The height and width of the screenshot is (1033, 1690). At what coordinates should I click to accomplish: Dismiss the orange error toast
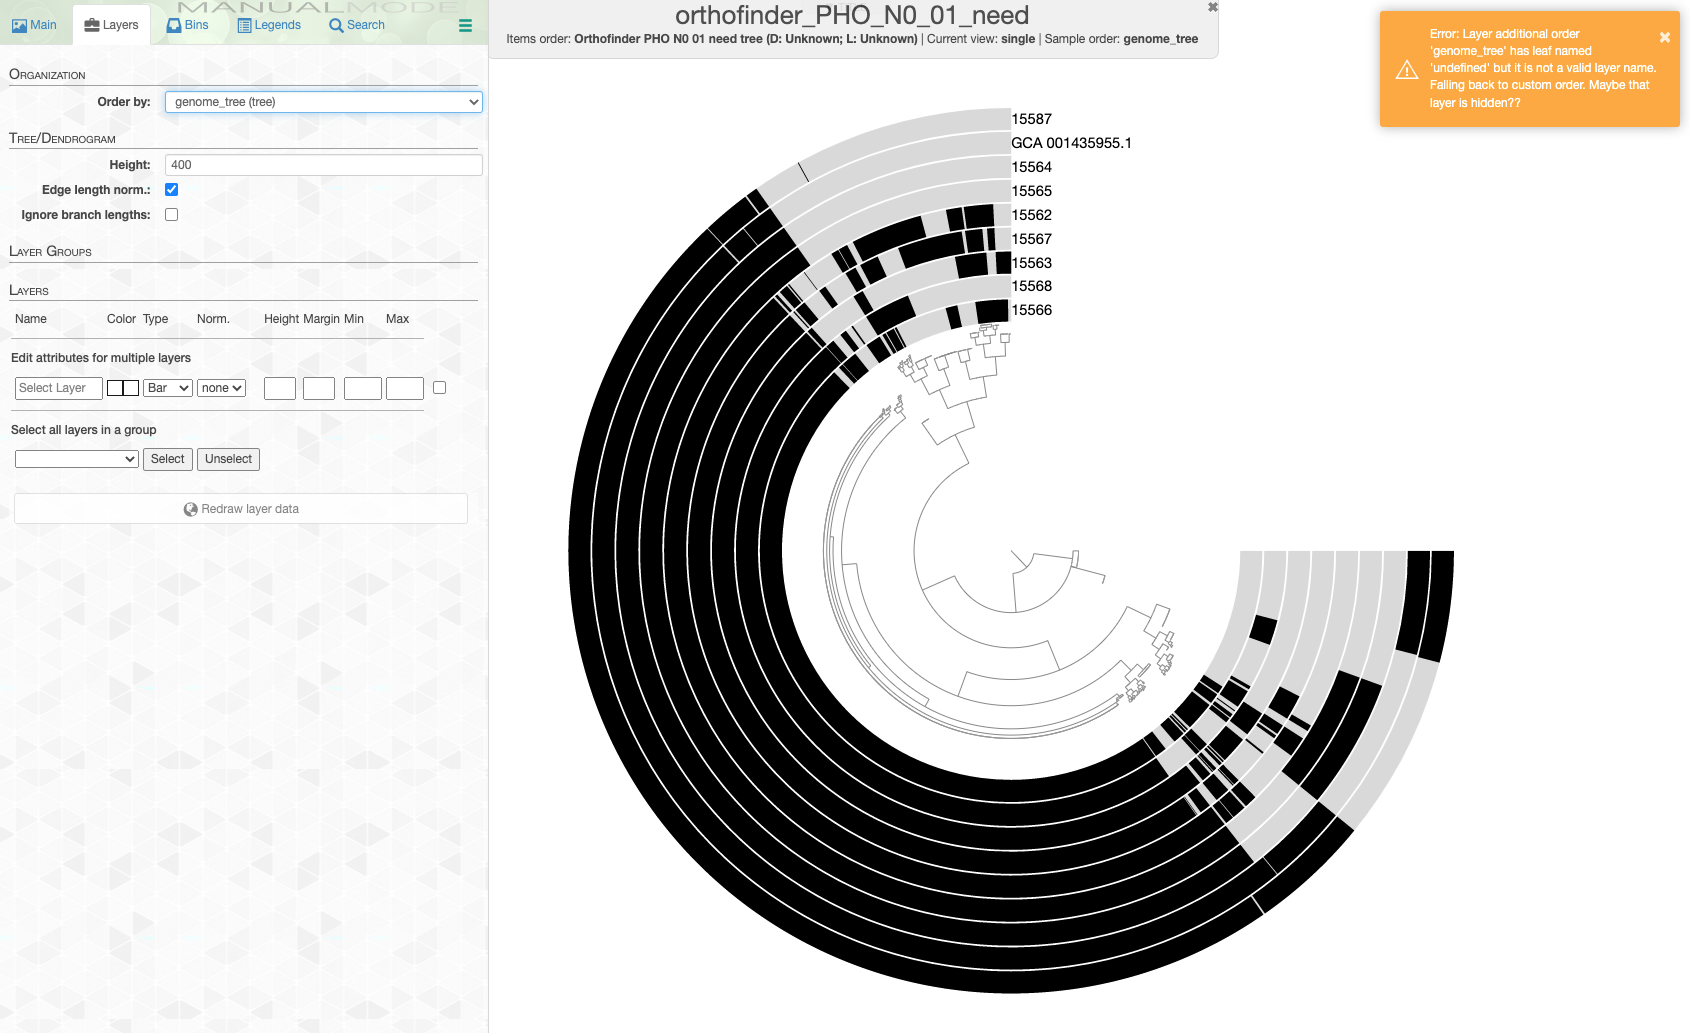point(1664,37)
